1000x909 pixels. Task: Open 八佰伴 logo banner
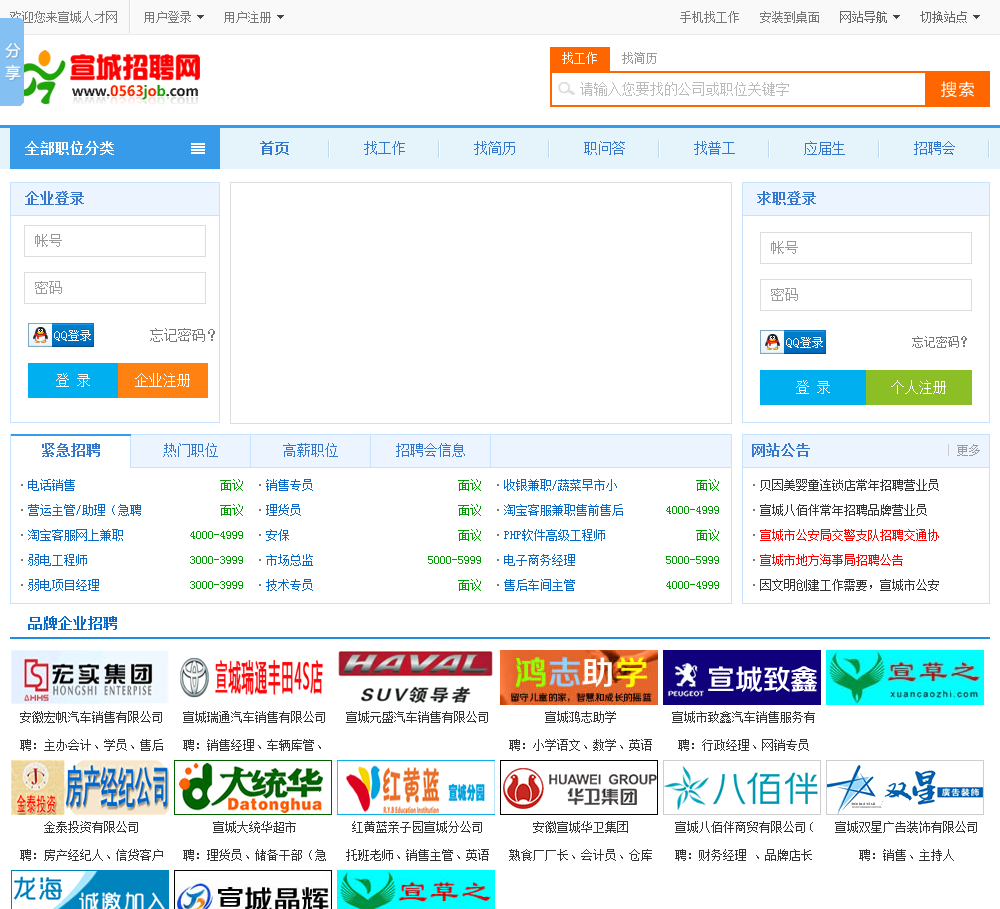pyautogui.click(x=742, y=787)
